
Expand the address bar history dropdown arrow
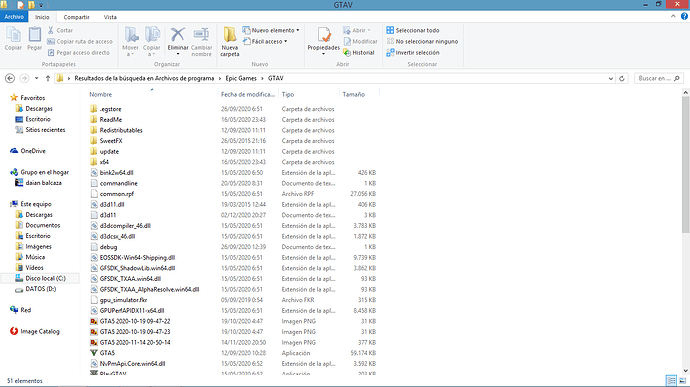click(x=611, y=78)
